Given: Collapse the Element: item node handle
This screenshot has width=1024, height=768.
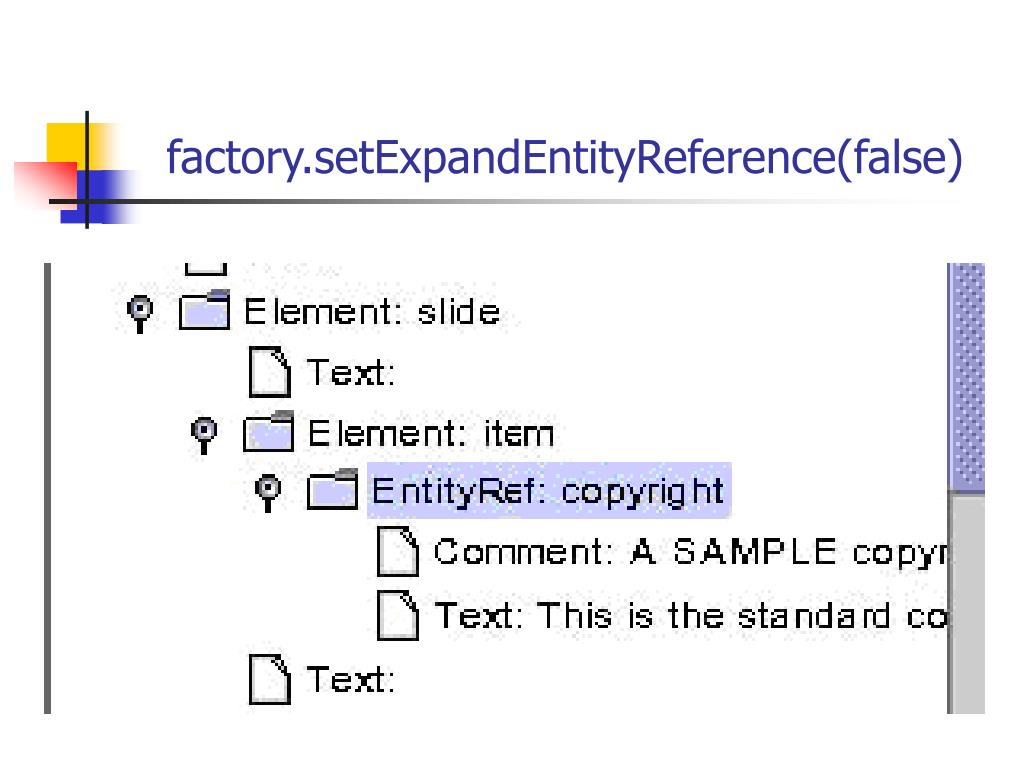Looking at the screenshot, I should coord(204,434).
